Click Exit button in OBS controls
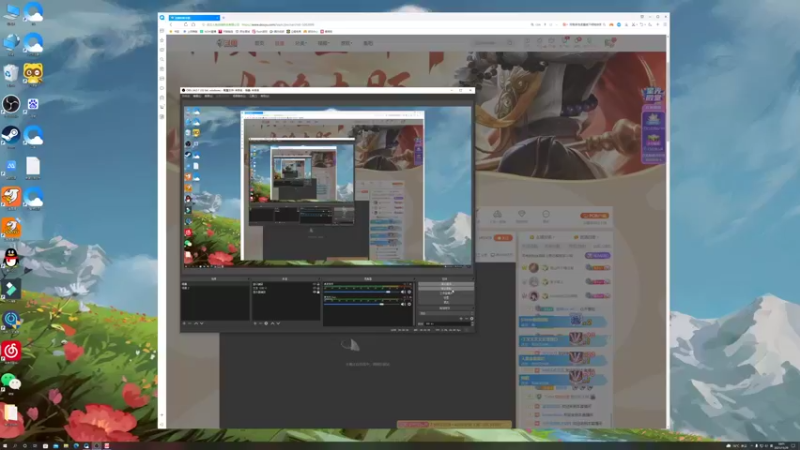Screen dimensions: 800x450 pyautogui.click(x=445, y=303)
